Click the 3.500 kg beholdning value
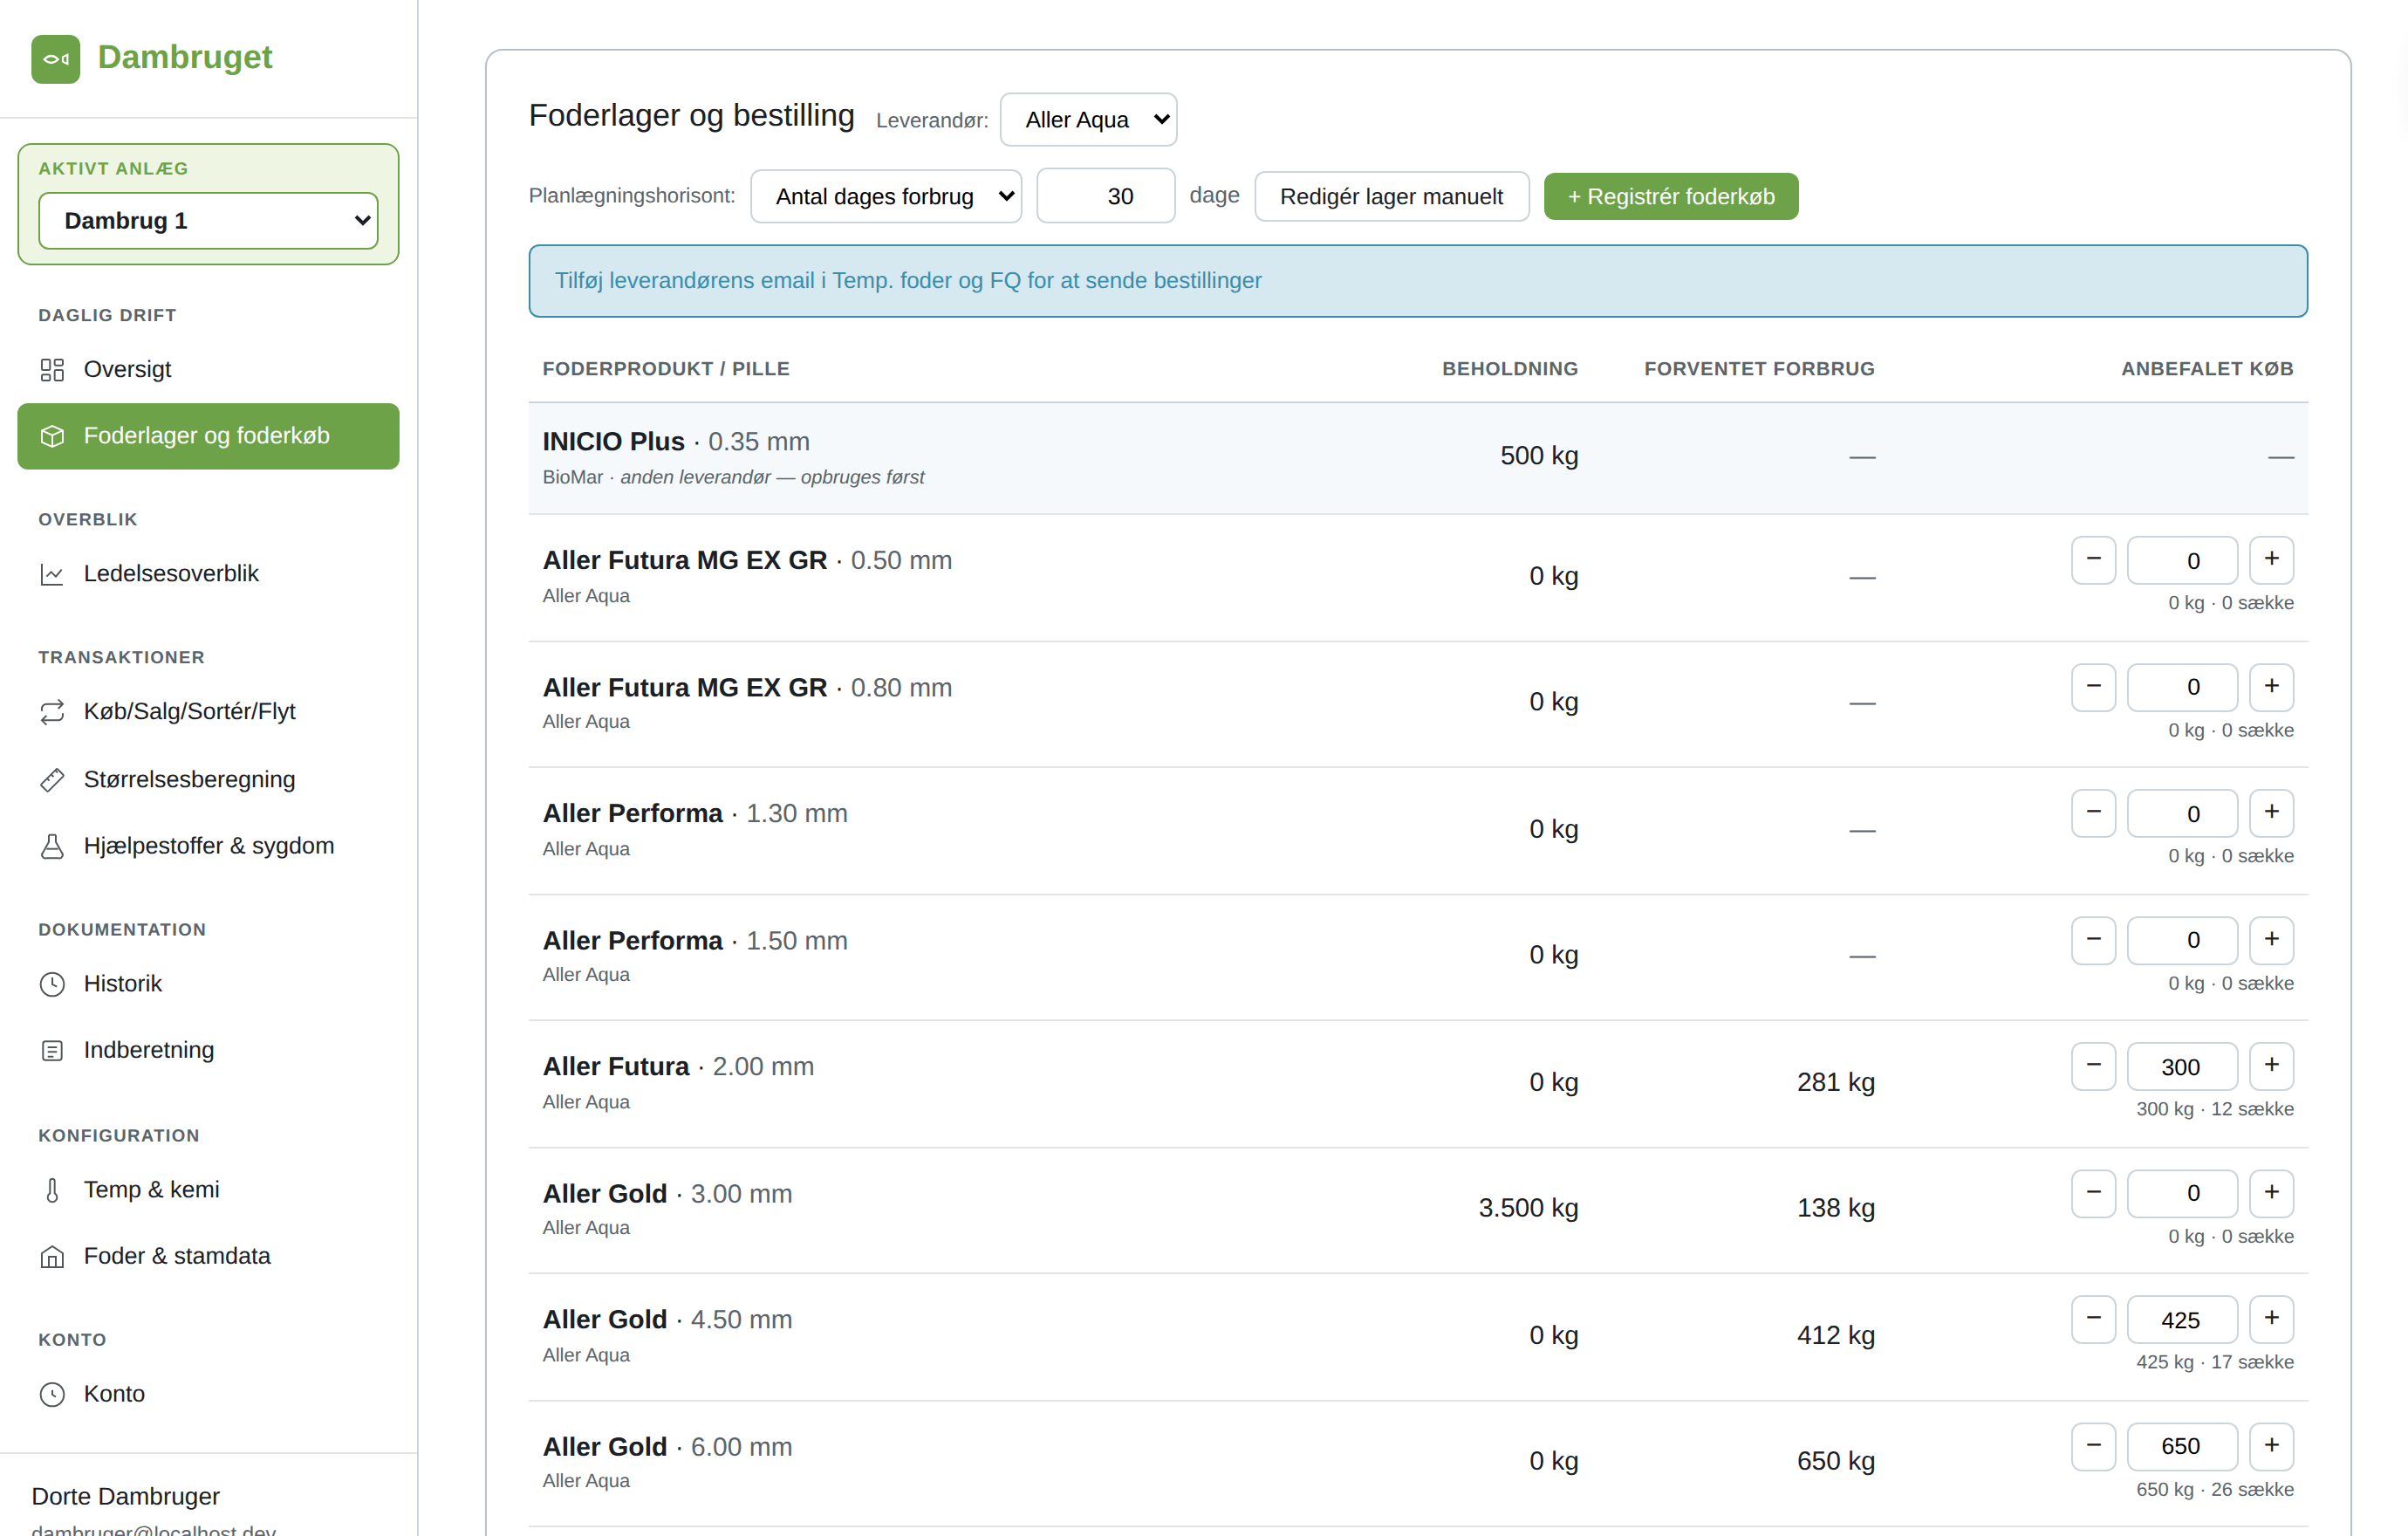Viewport: 2408px width, 1536px height. click(x=1528, y=1208)
